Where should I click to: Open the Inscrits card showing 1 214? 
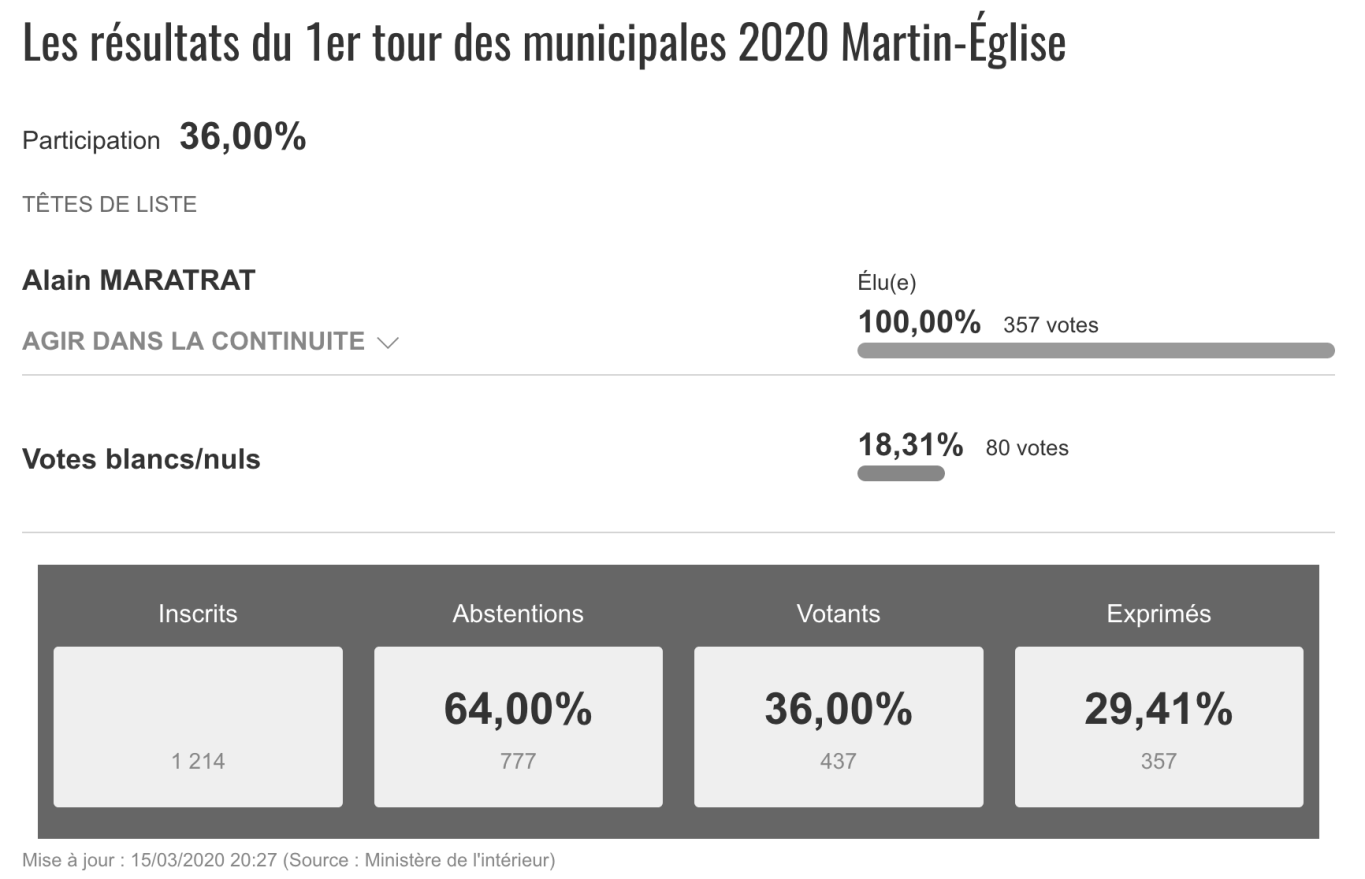click(198, 726)
